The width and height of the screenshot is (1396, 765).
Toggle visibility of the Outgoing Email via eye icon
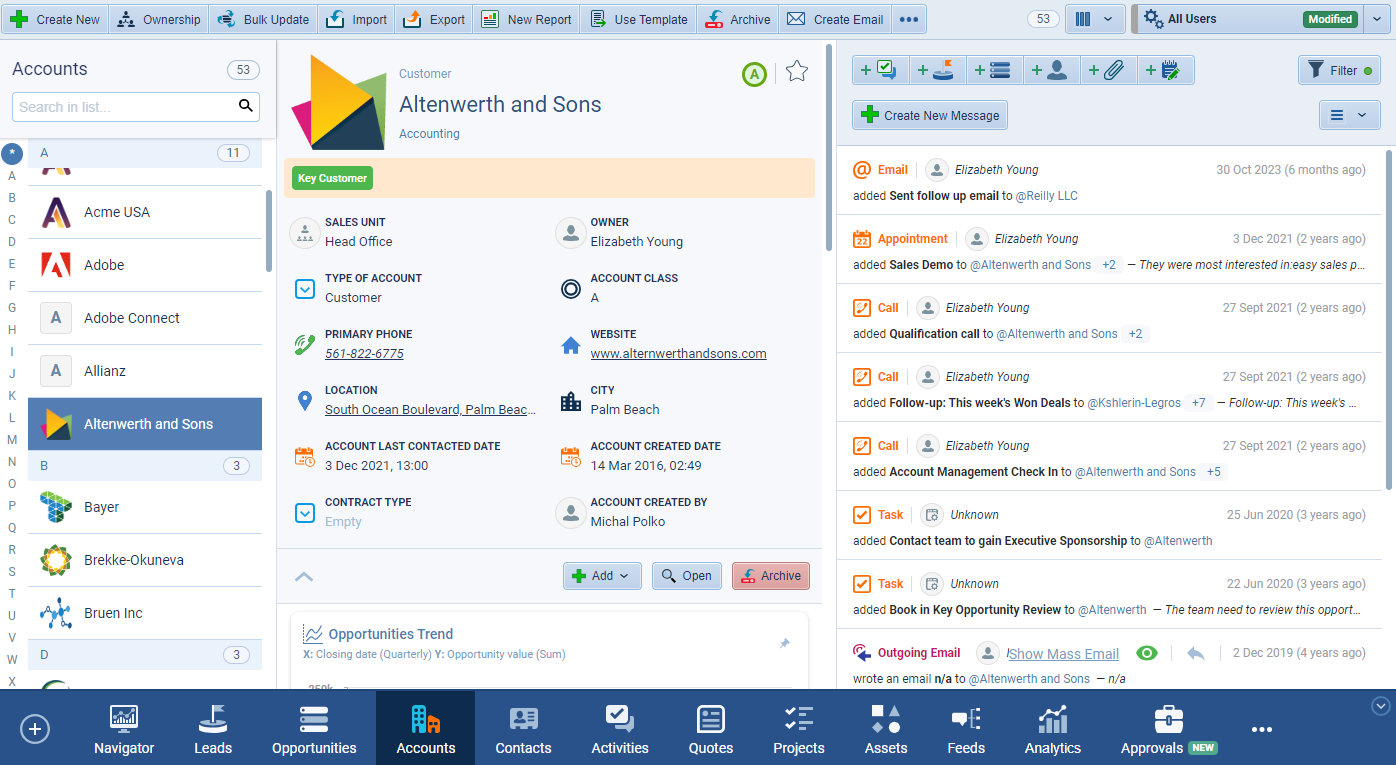tap(1147, 652)
